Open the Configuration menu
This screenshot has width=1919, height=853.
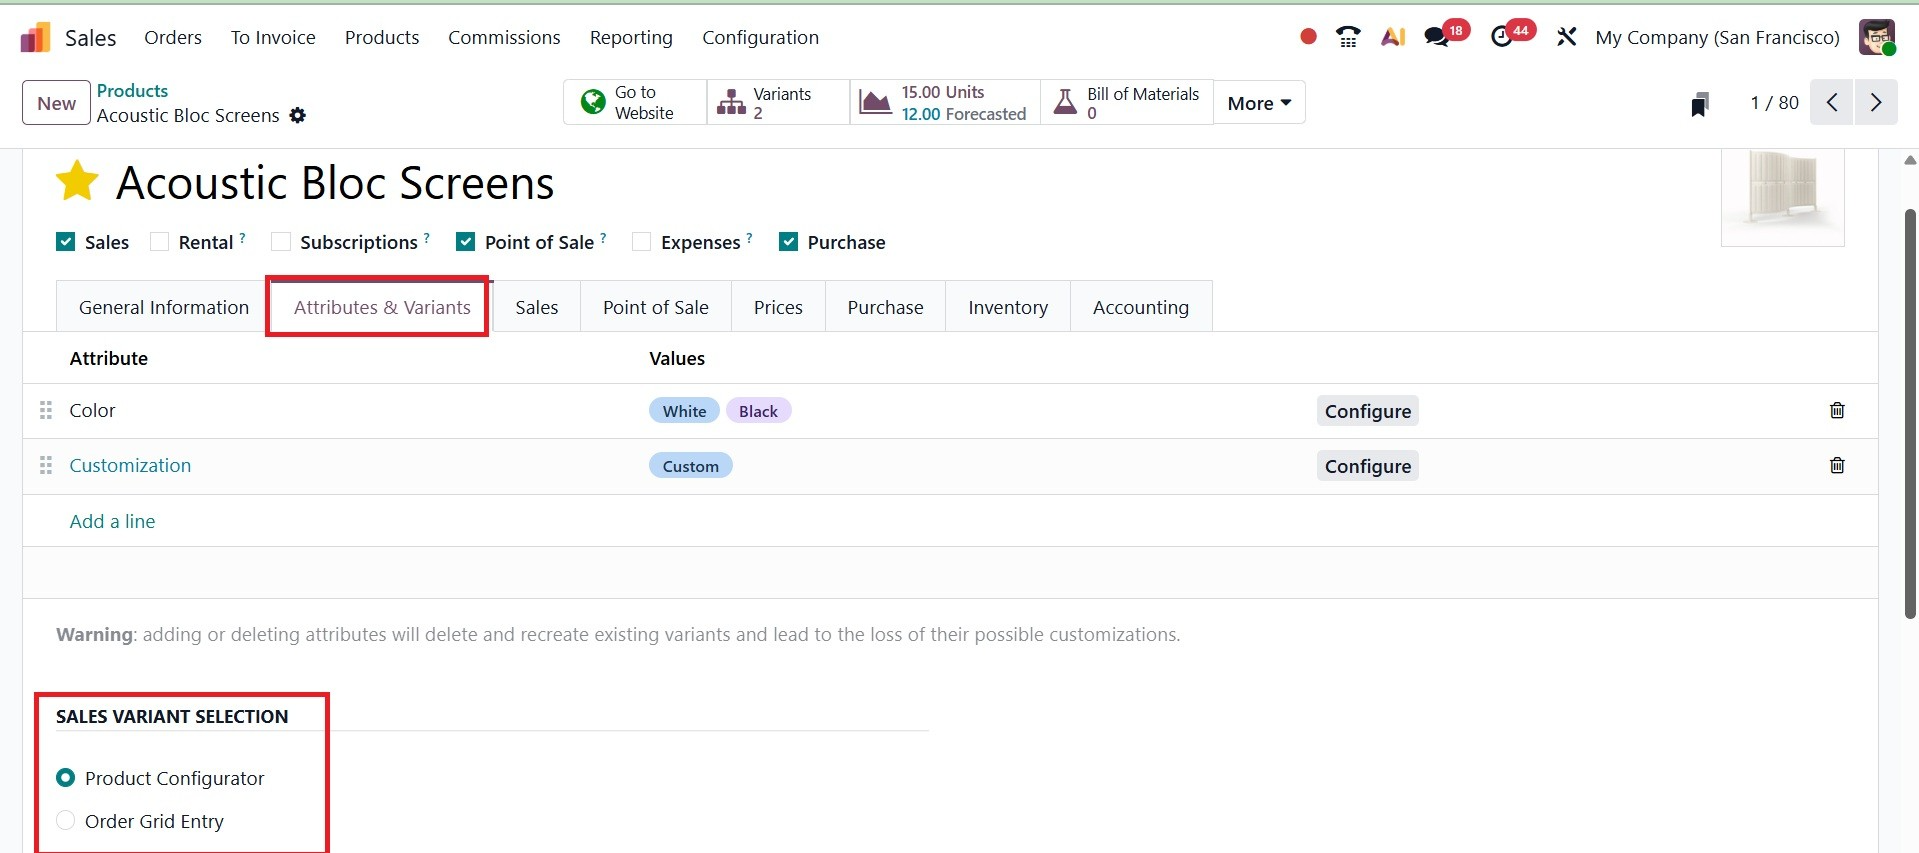tap(760, 38)
